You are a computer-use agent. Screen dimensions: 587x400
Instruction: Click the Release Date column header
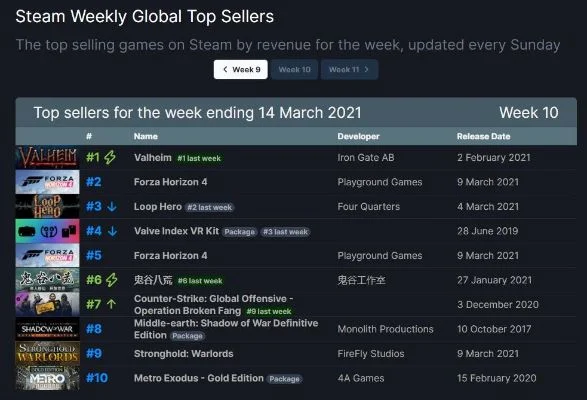point(483,136)
